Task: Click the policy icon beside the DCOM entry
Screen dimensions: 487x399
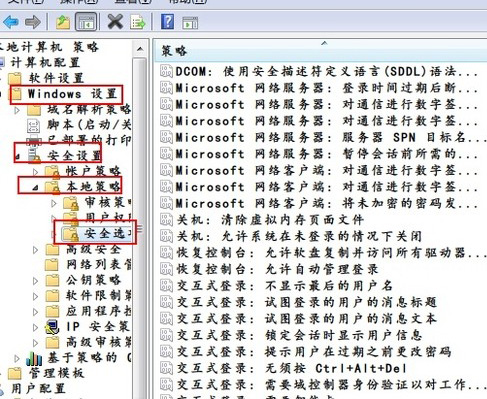Action: (x=166, y=71)
